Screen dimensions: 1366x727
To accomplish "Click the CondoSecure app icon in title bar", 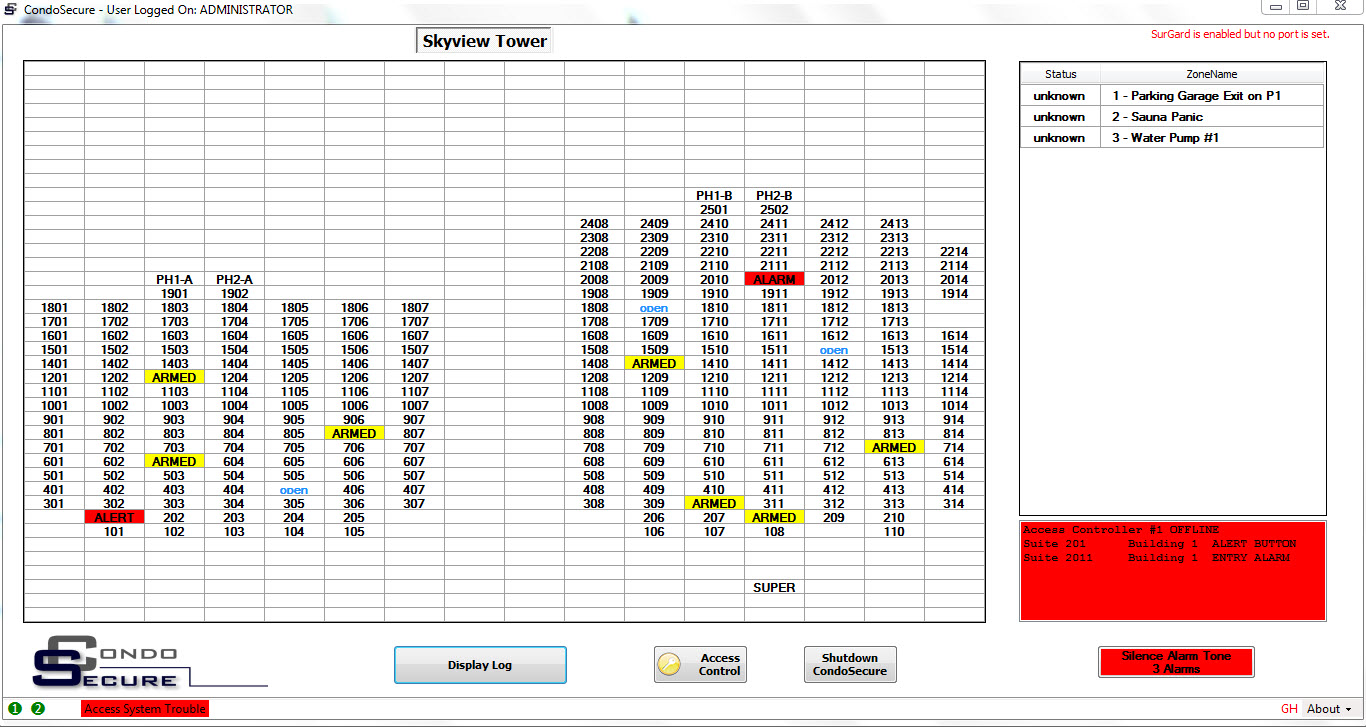I will pyautogui.click(x=10, y=10).
